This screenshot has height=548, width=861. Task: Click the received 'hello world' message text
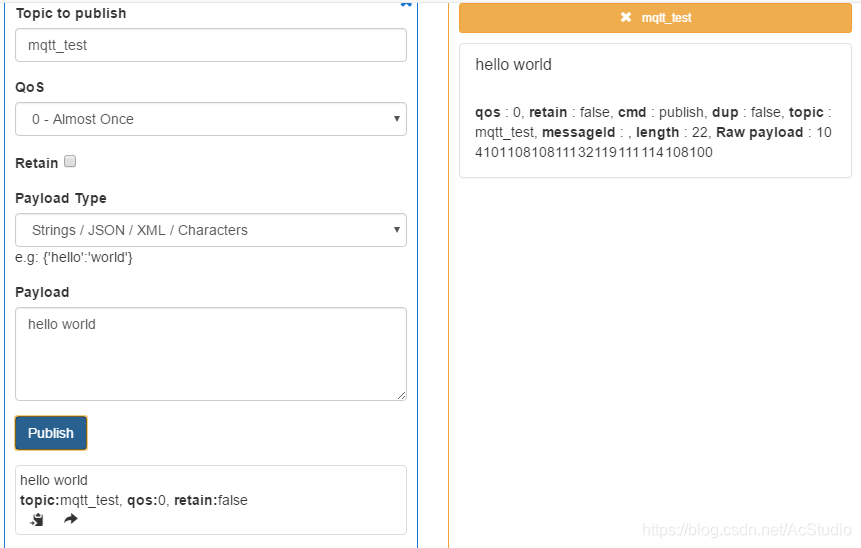(x=513, y=65)
